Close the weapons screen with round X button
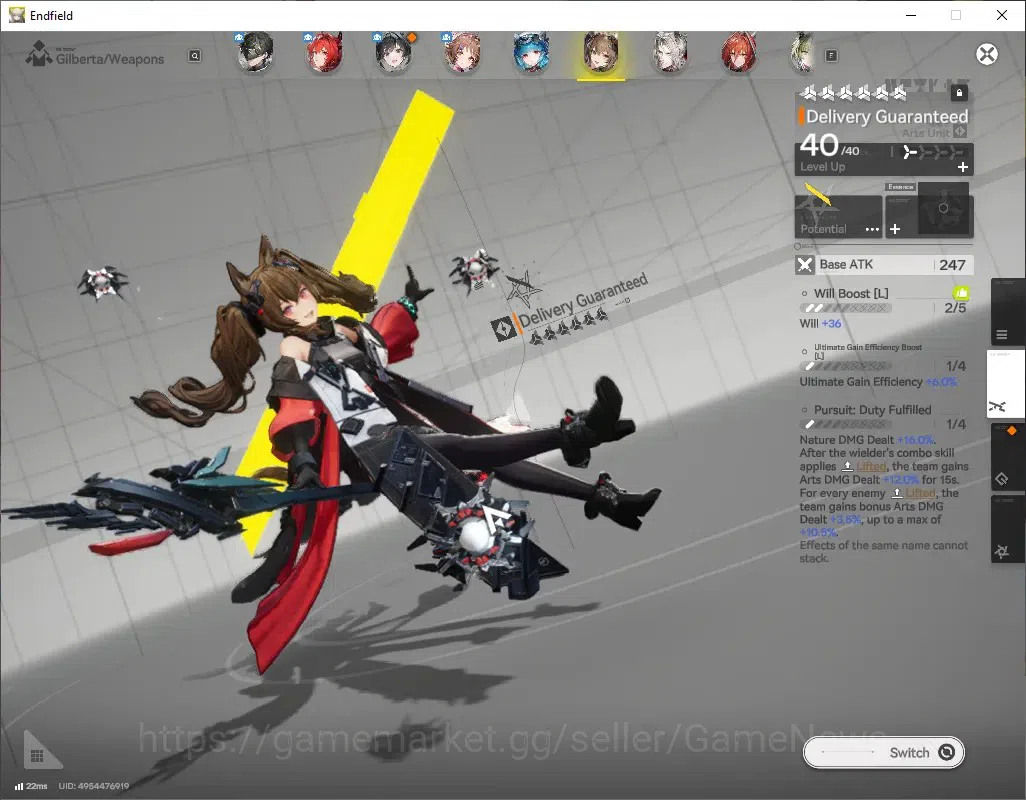The image size is (1026, 800). 987,54
